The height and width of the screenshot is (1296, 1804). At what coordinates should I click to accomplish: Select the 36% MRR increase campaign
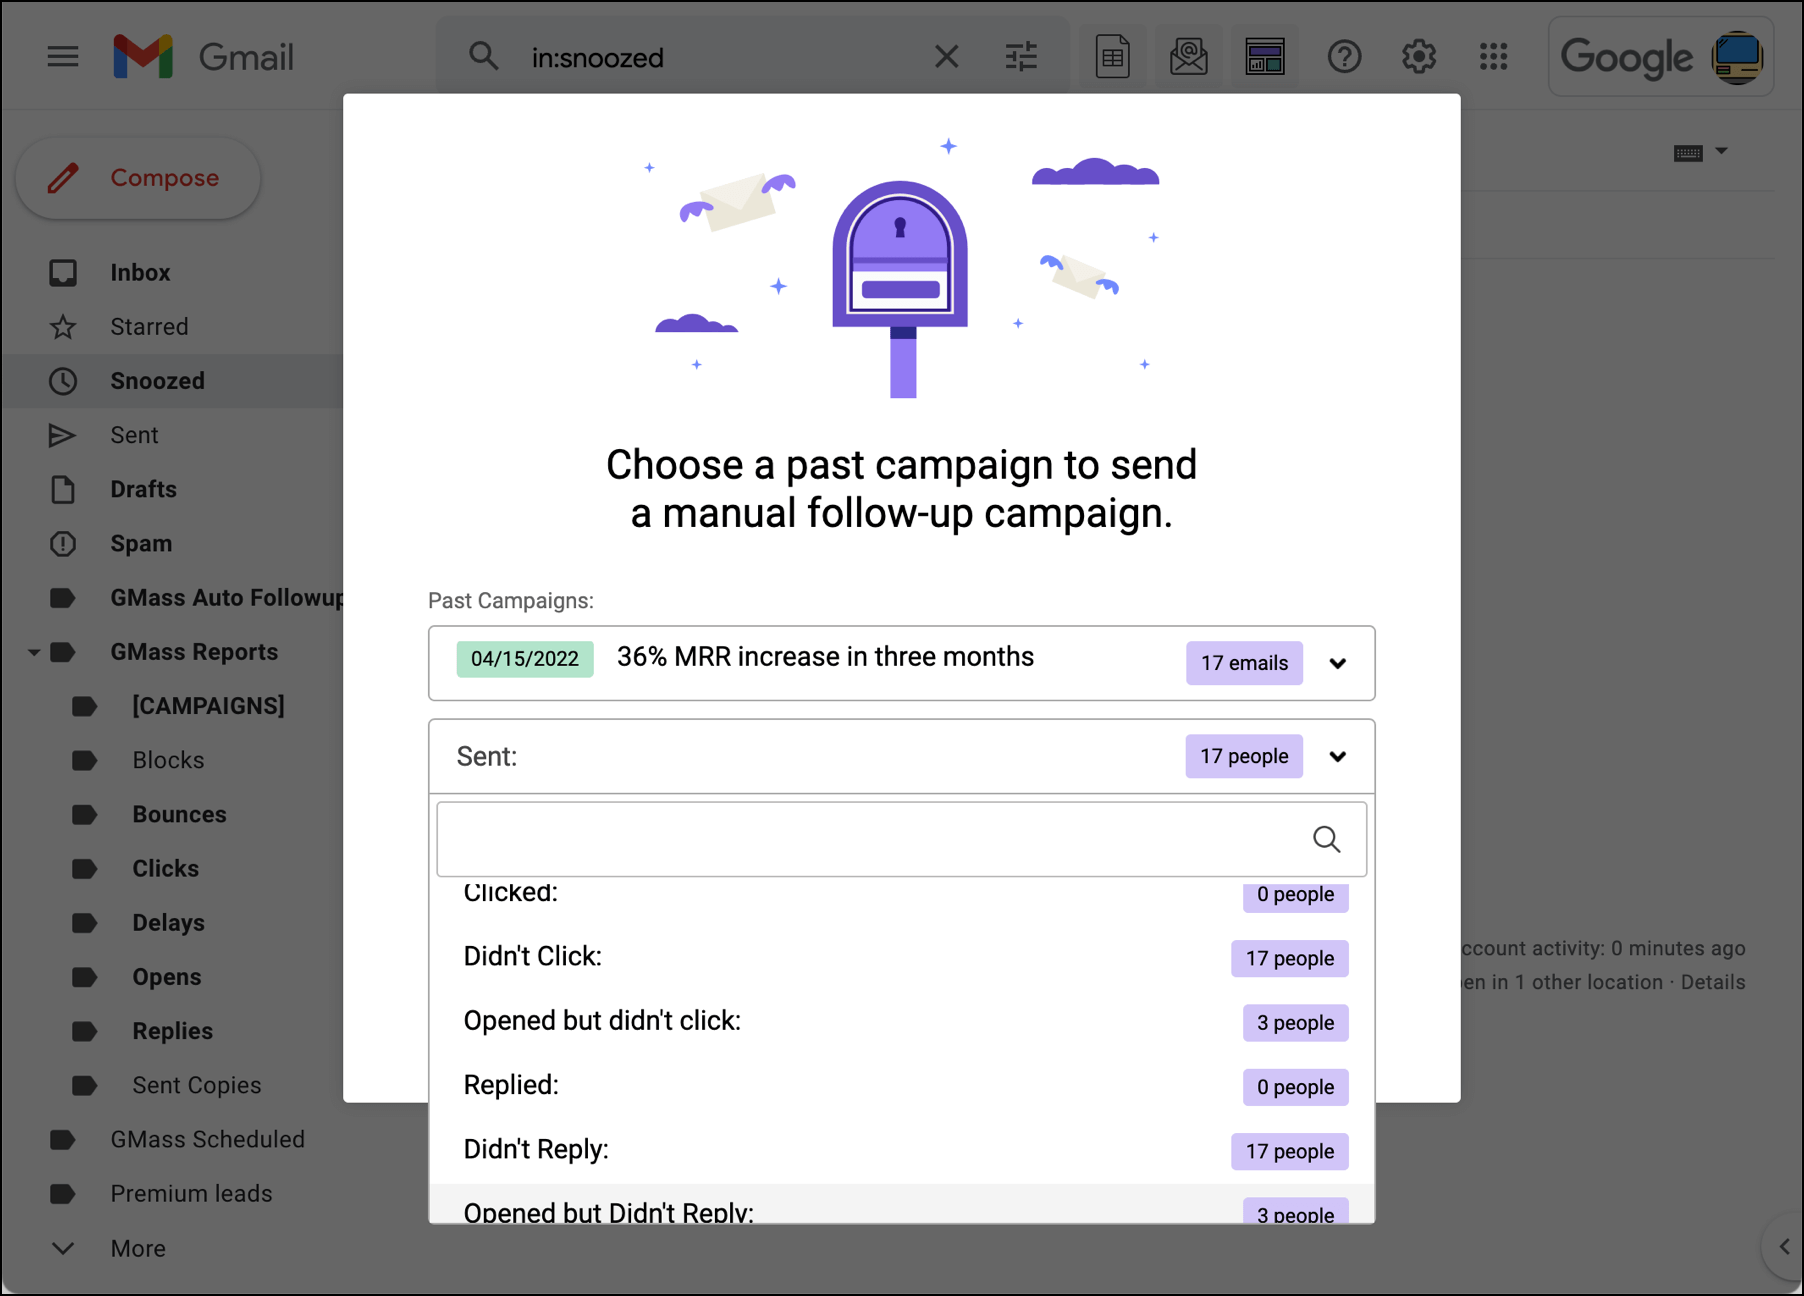click(x=825, y=657)
